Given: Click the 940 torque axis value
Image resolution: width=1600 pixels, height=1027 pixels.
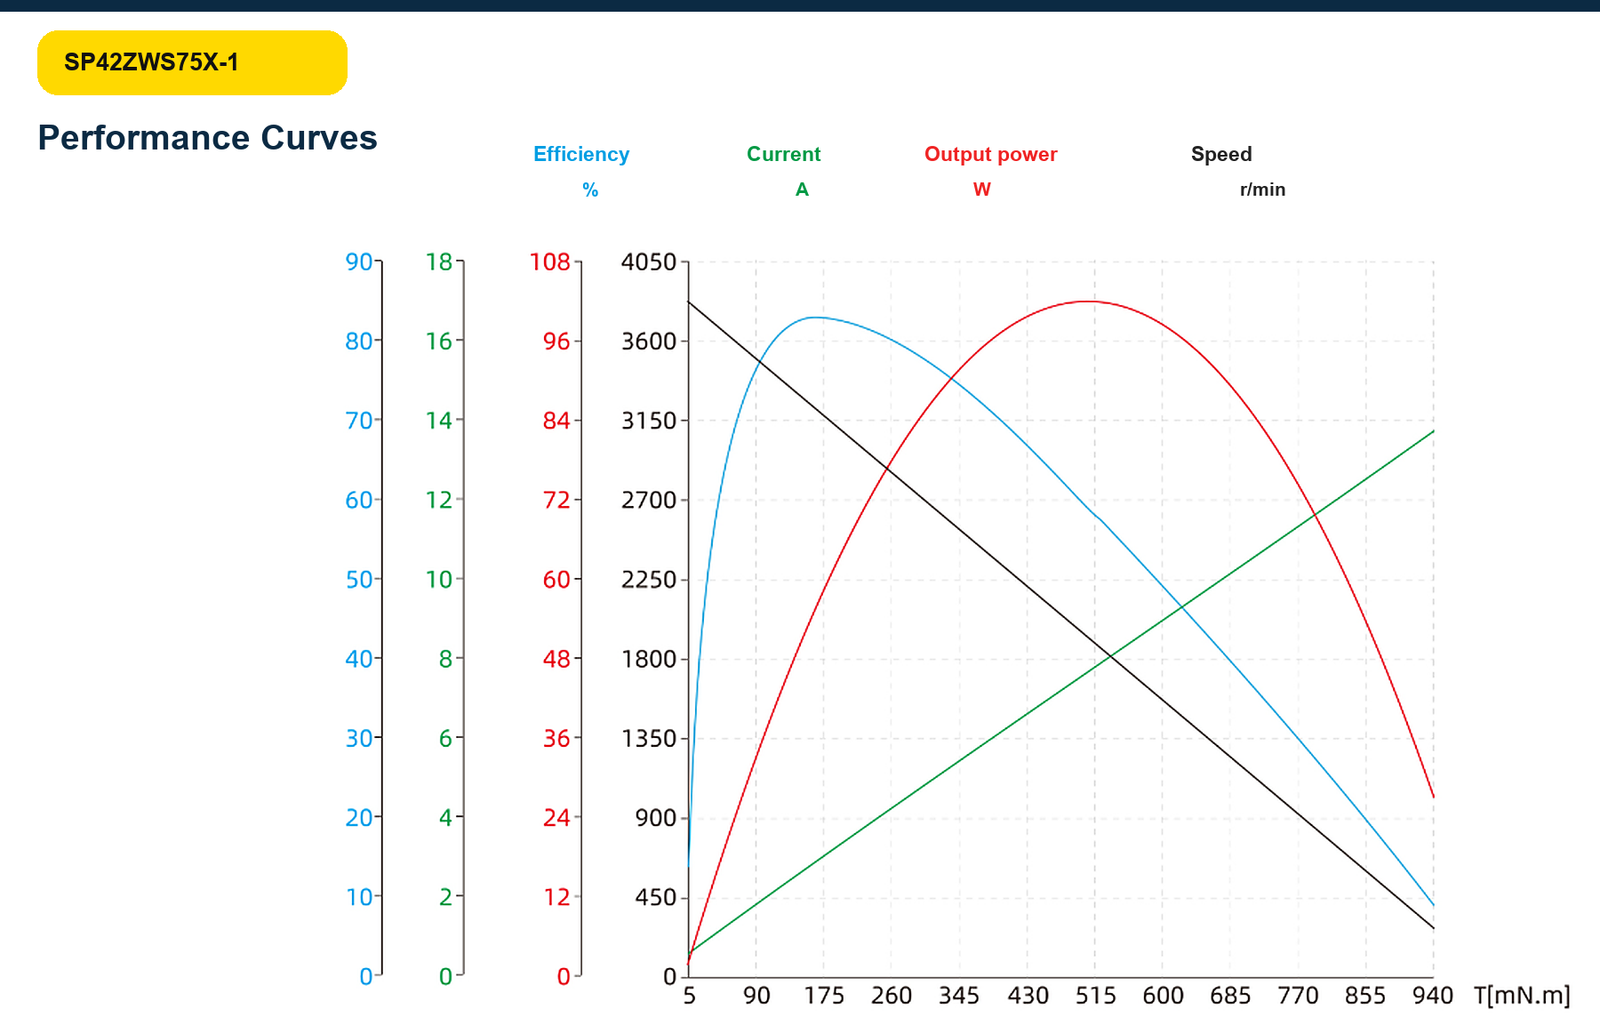Looking at the screenshot, I should click(x=1433, y=996).
